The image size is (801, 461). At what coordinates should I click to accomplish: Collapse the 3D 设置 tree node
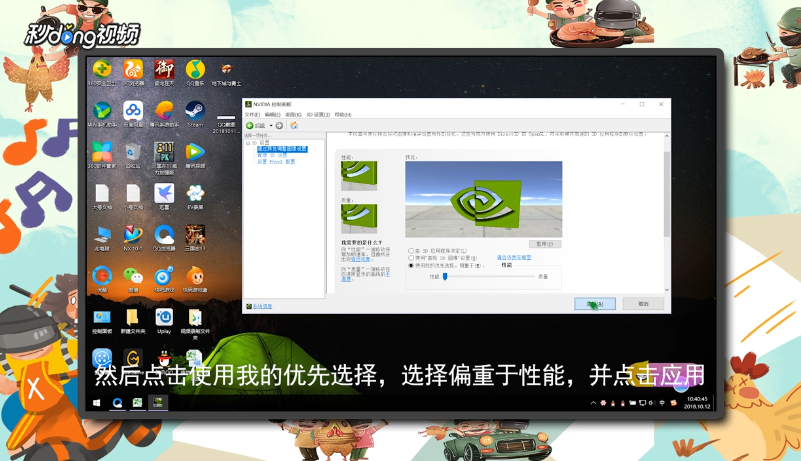pos(248,143)
